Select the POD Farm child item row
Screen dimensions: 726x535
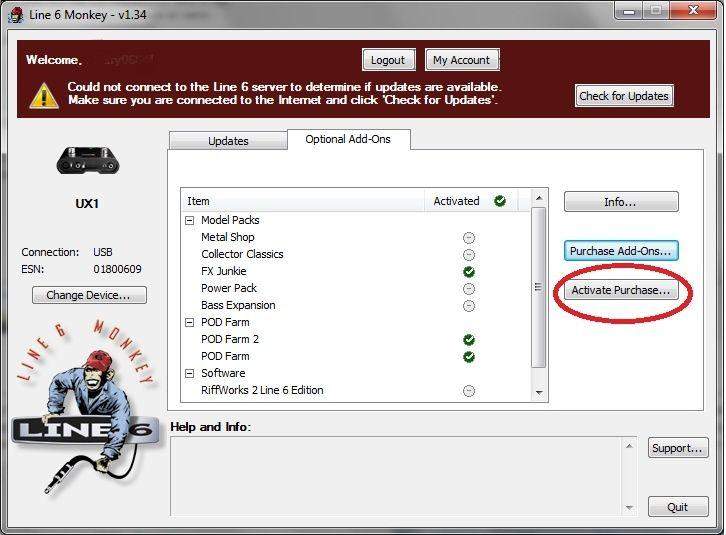click(356, 357)
